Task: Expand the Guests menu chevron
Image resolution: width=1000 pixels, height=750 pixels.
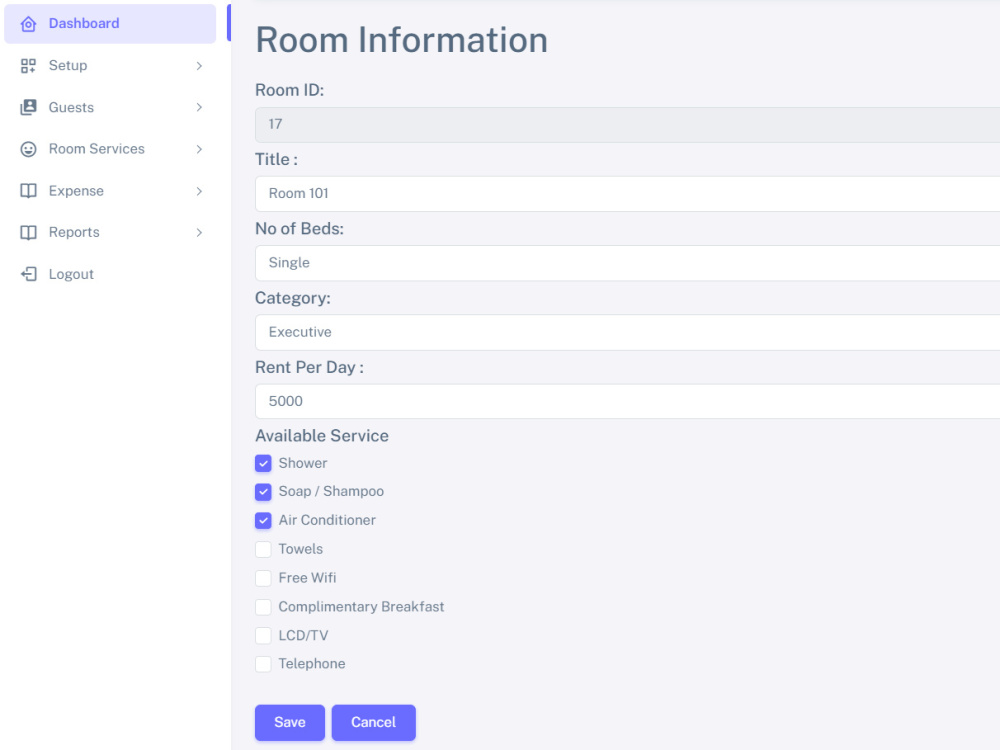Action: [199, 107]
